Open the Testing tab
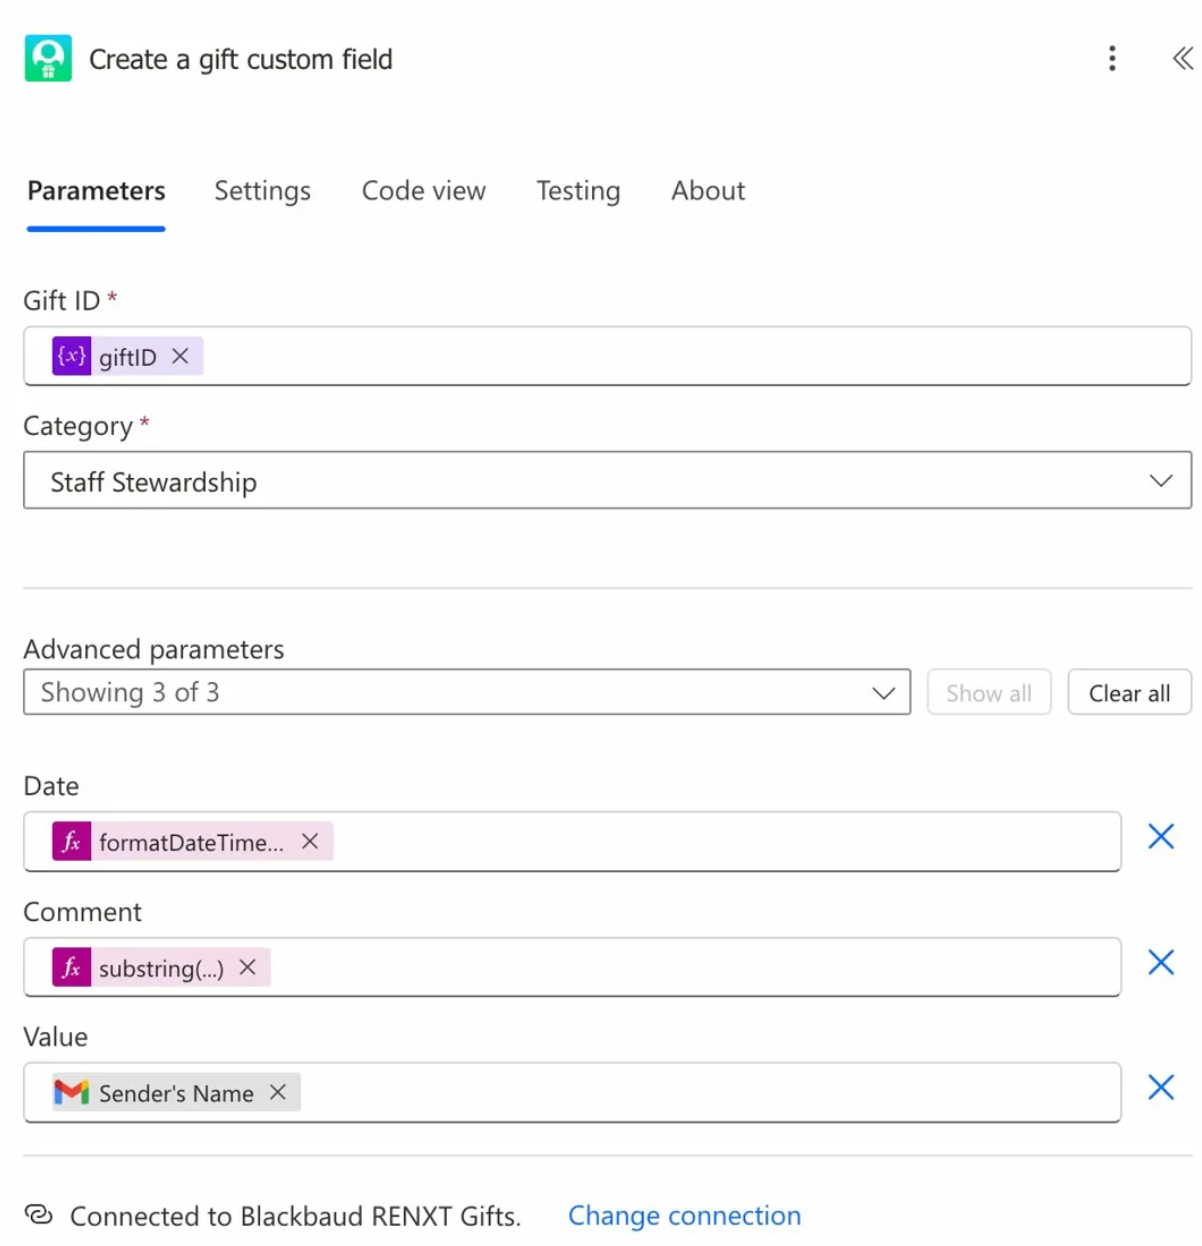Image resolution: width=1202 pixels, height=1246 pixels. (x=578, y=191)
